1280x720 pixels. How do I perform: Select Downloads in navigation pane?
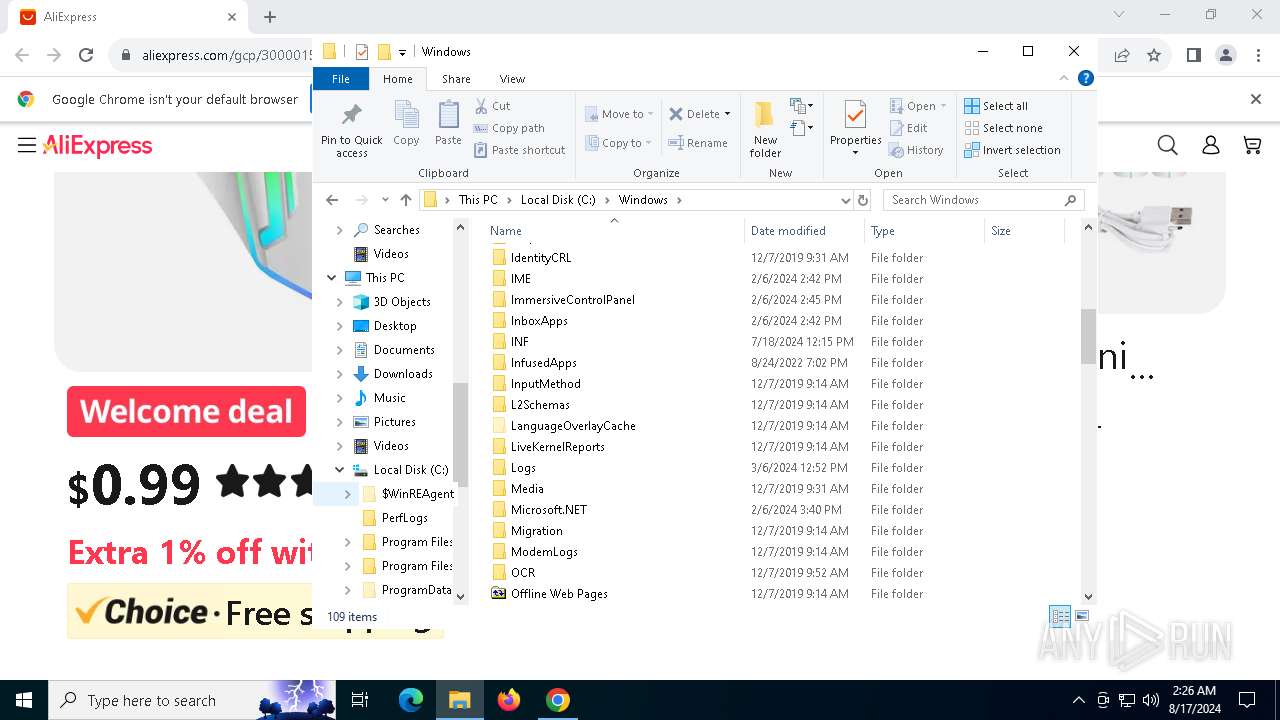pos(403,374)
